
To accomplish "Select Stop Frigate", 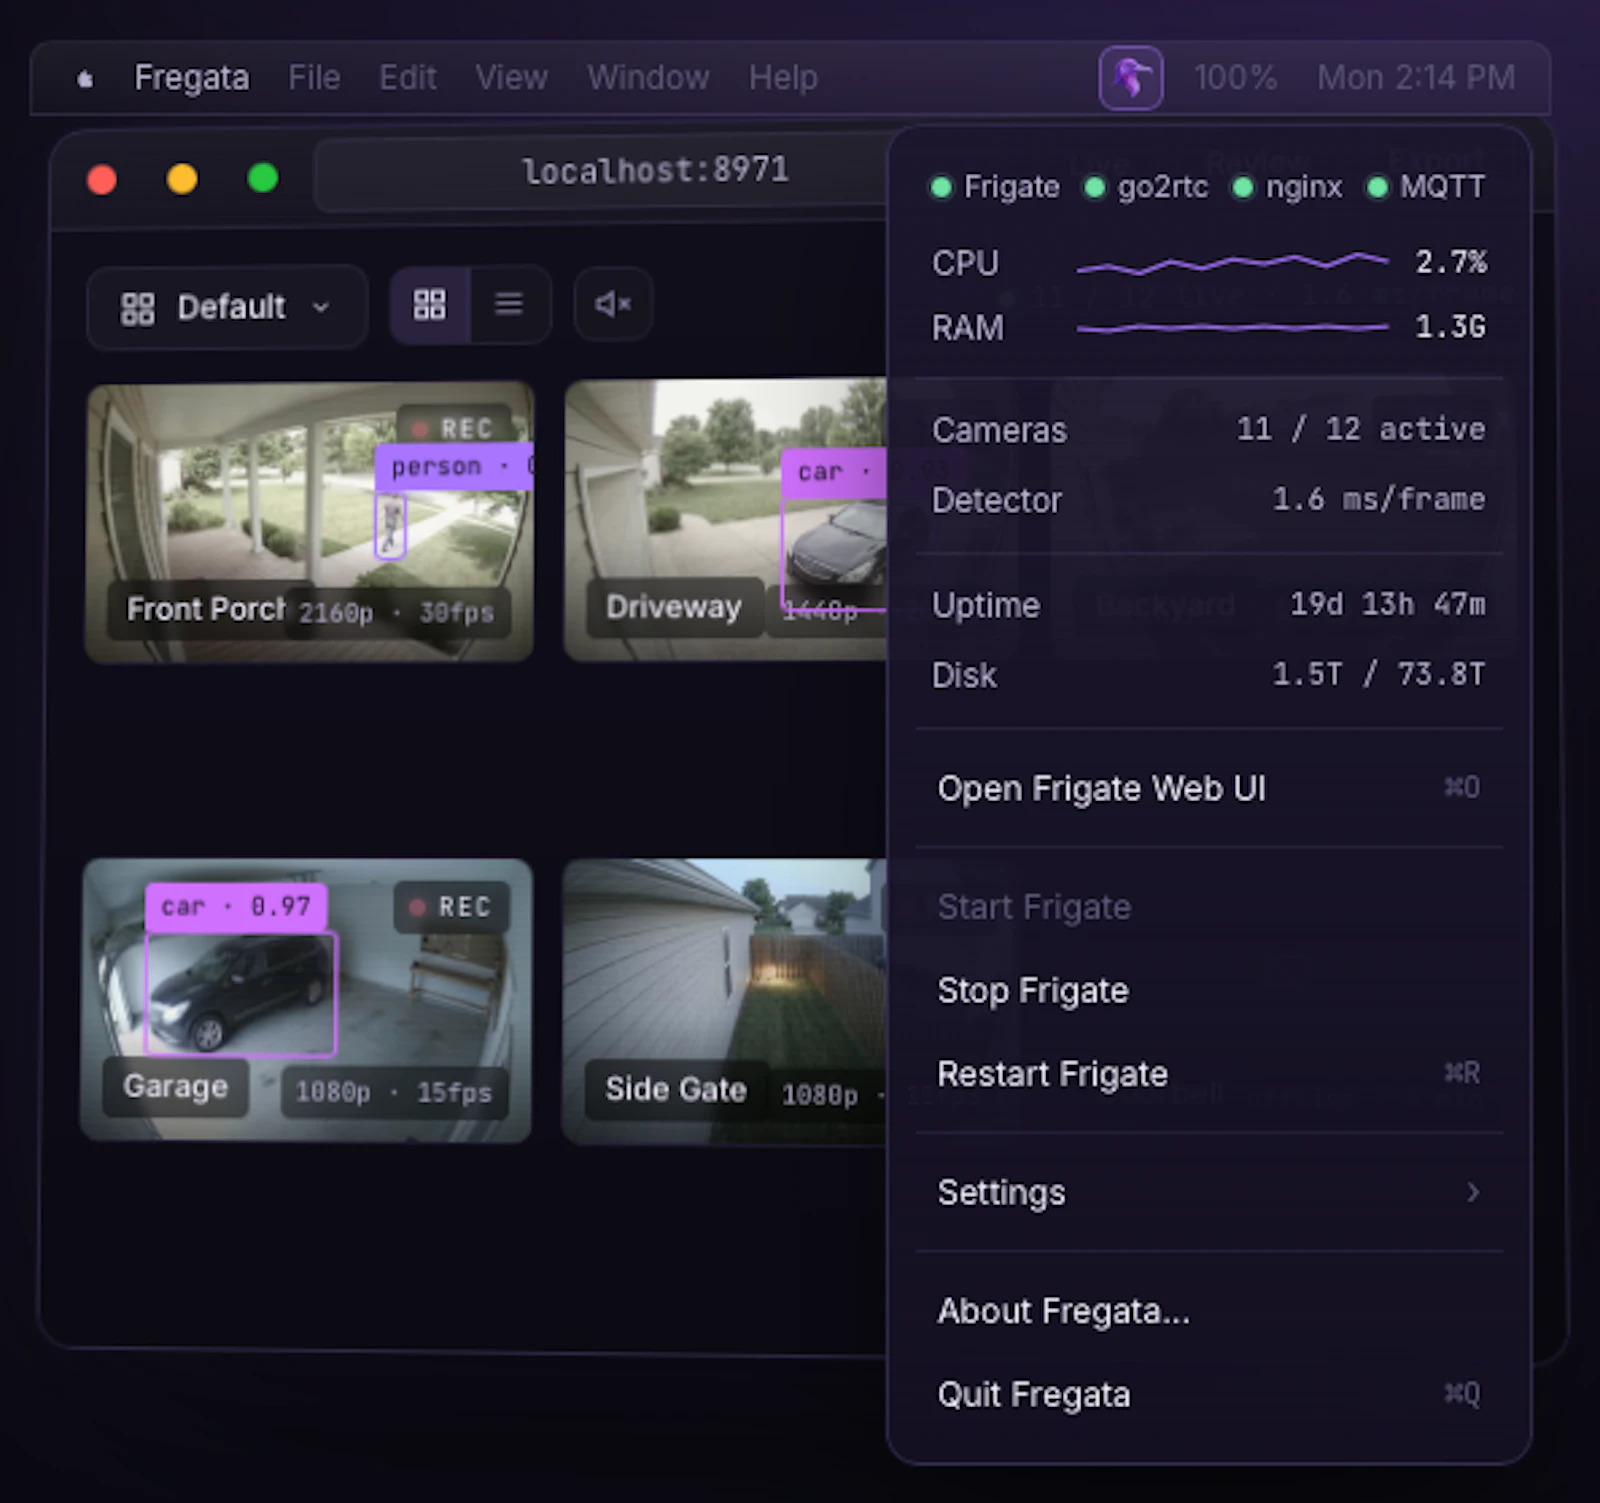I will [x=1209, y=990].
